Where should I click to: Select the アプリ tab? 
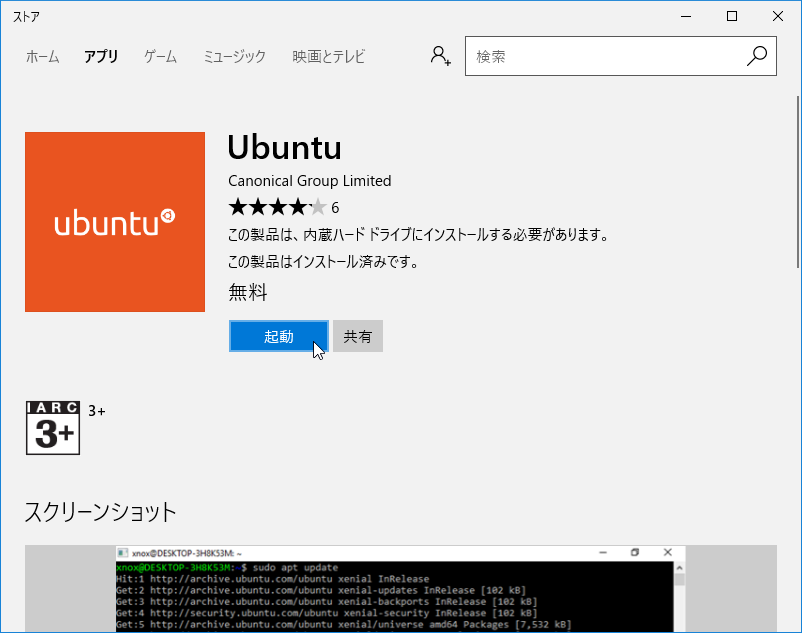click(x=101, y=56)
